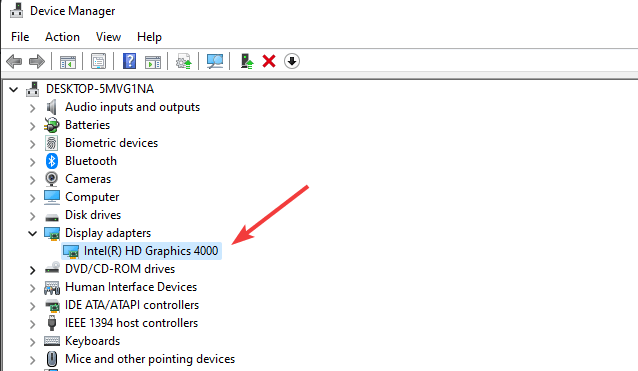Expand the Keyboards category
This screenshot has width=638, height=371.
click(x=33, y=342)
